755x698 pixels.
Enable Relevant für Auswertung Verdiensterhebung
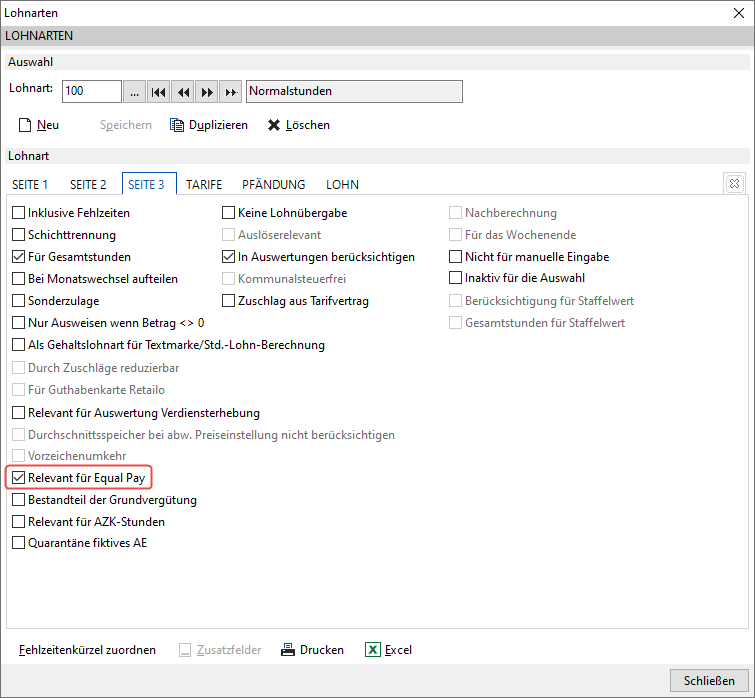pos(18,413)
